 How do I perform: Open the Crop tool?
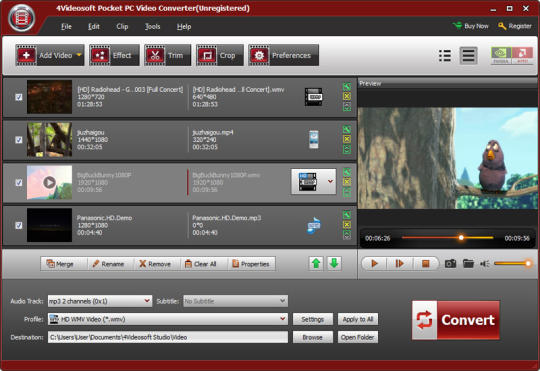220,55
